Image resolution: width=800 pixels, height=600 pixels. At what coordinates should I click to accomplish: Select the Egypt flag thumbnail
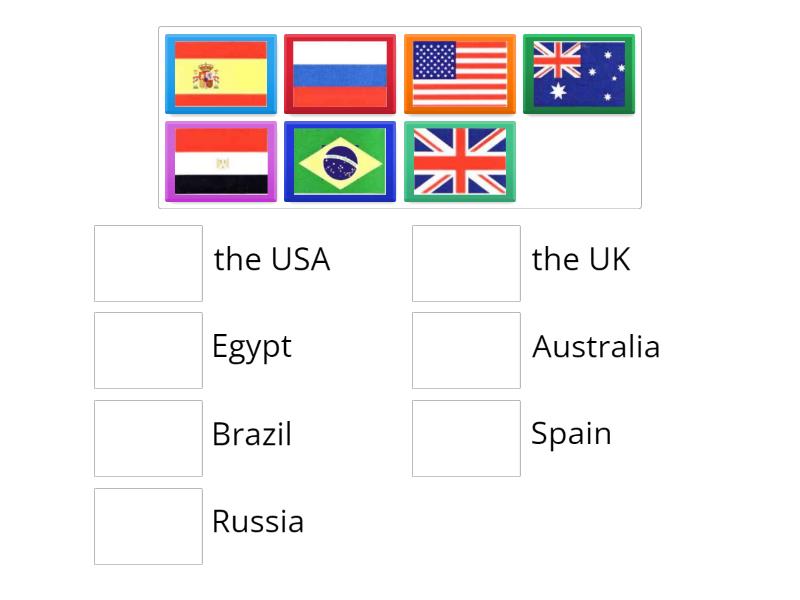(220, 161)
